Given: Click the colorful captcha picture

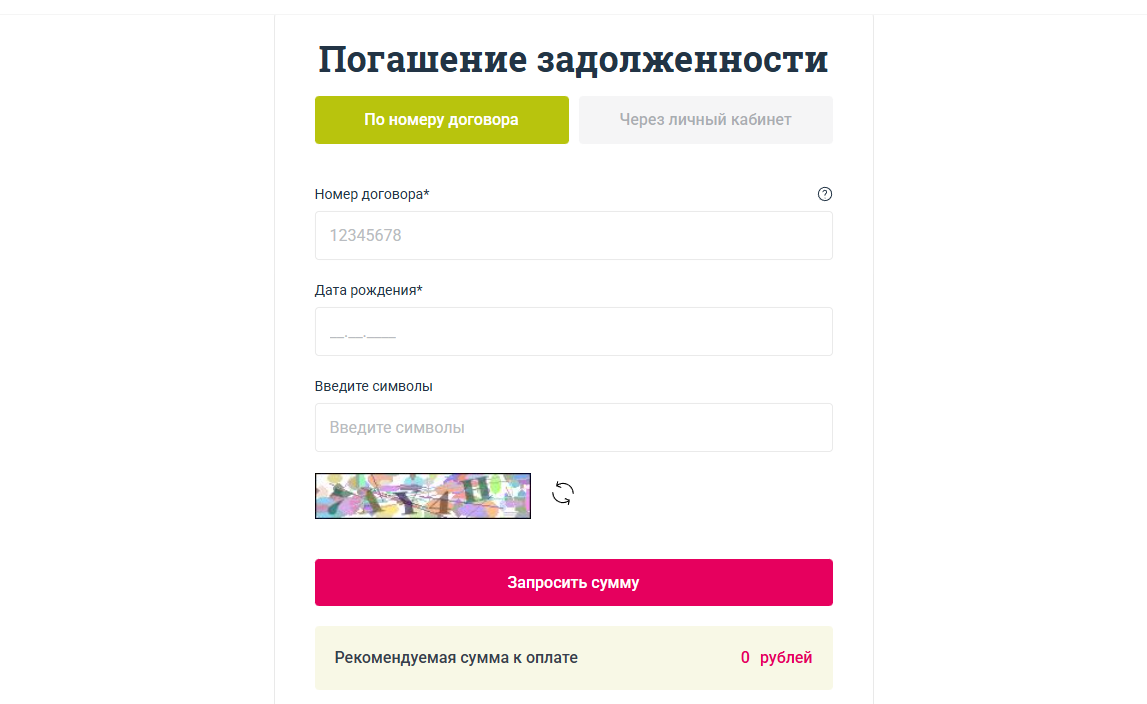Looking at the screenshot, I should point(423,496).
